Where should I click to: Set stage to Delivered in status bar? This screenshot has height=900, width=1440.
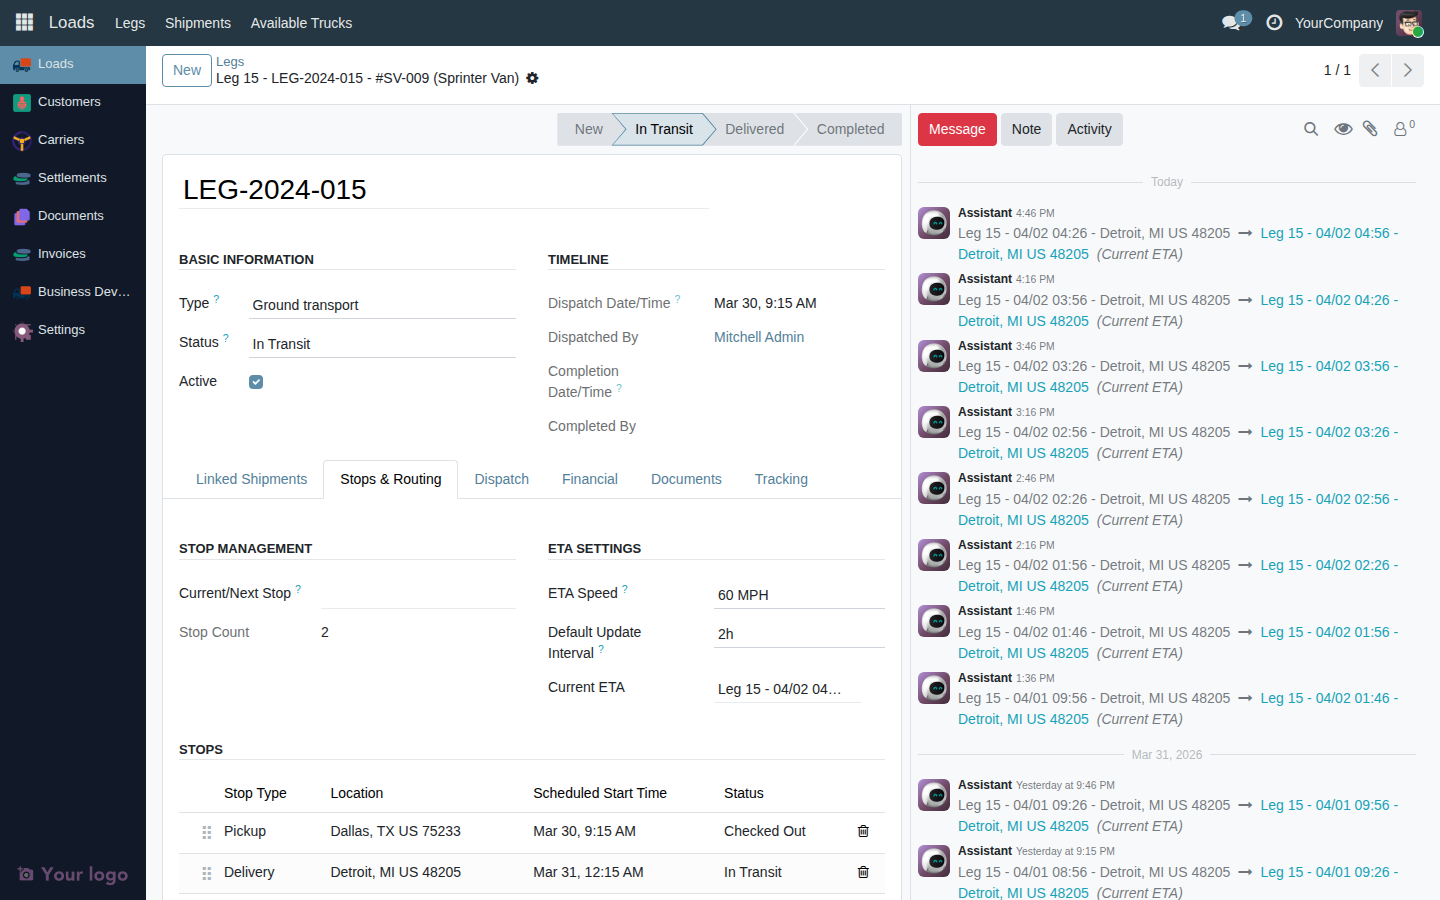[x=755, y=129]
